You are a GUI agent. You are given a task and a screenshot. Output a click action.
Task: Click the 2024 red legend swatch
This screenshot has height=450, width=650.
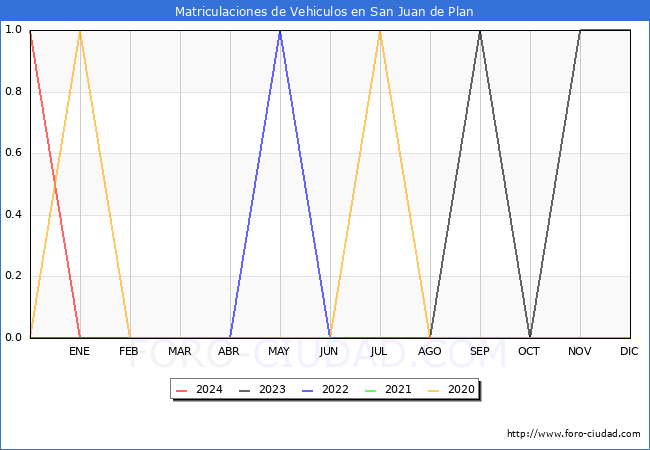(x=182, y=390)
